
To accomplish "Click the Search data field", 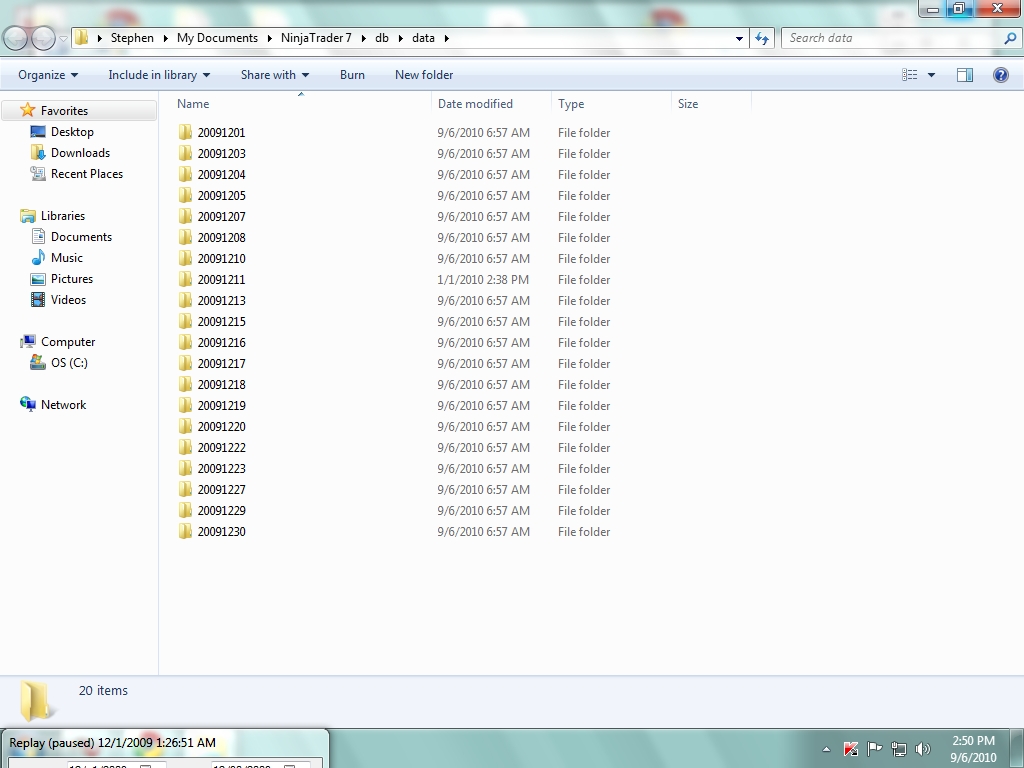I will click(891, 39).
